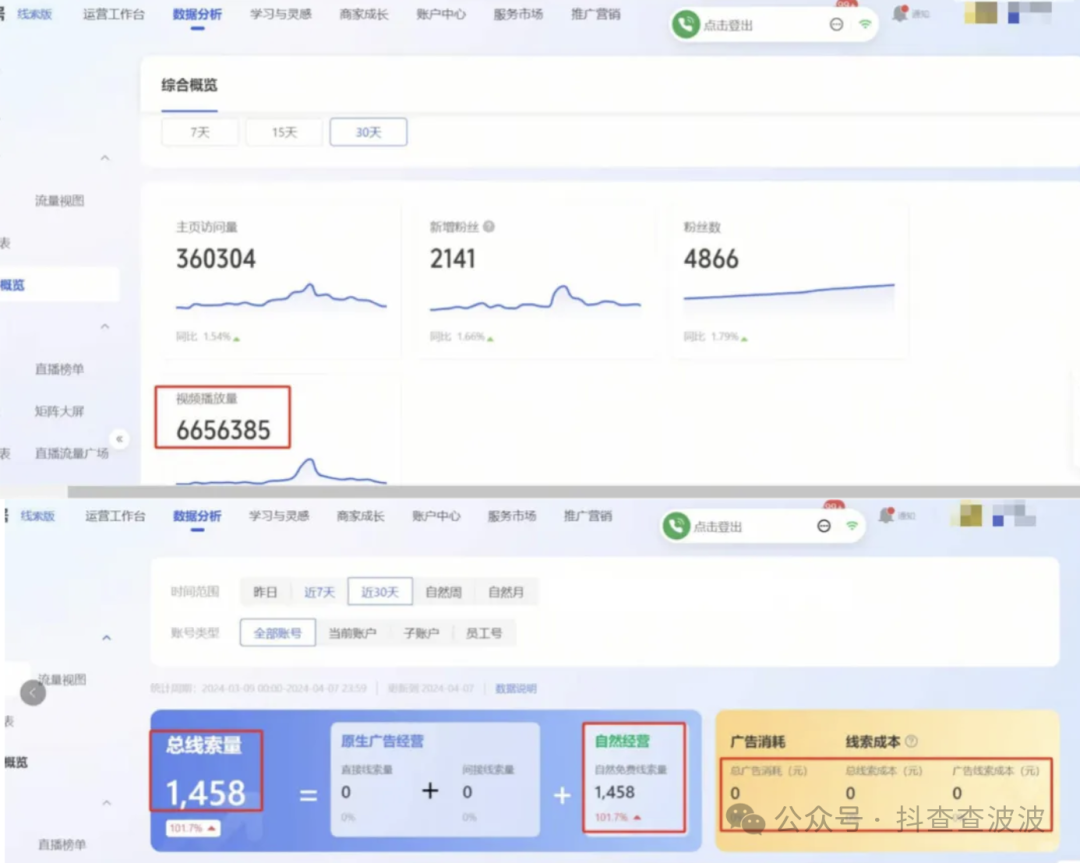1080x863 pixels.
Task: Collapse the sidebar with the double-arrow button
Action: [119, 438]
